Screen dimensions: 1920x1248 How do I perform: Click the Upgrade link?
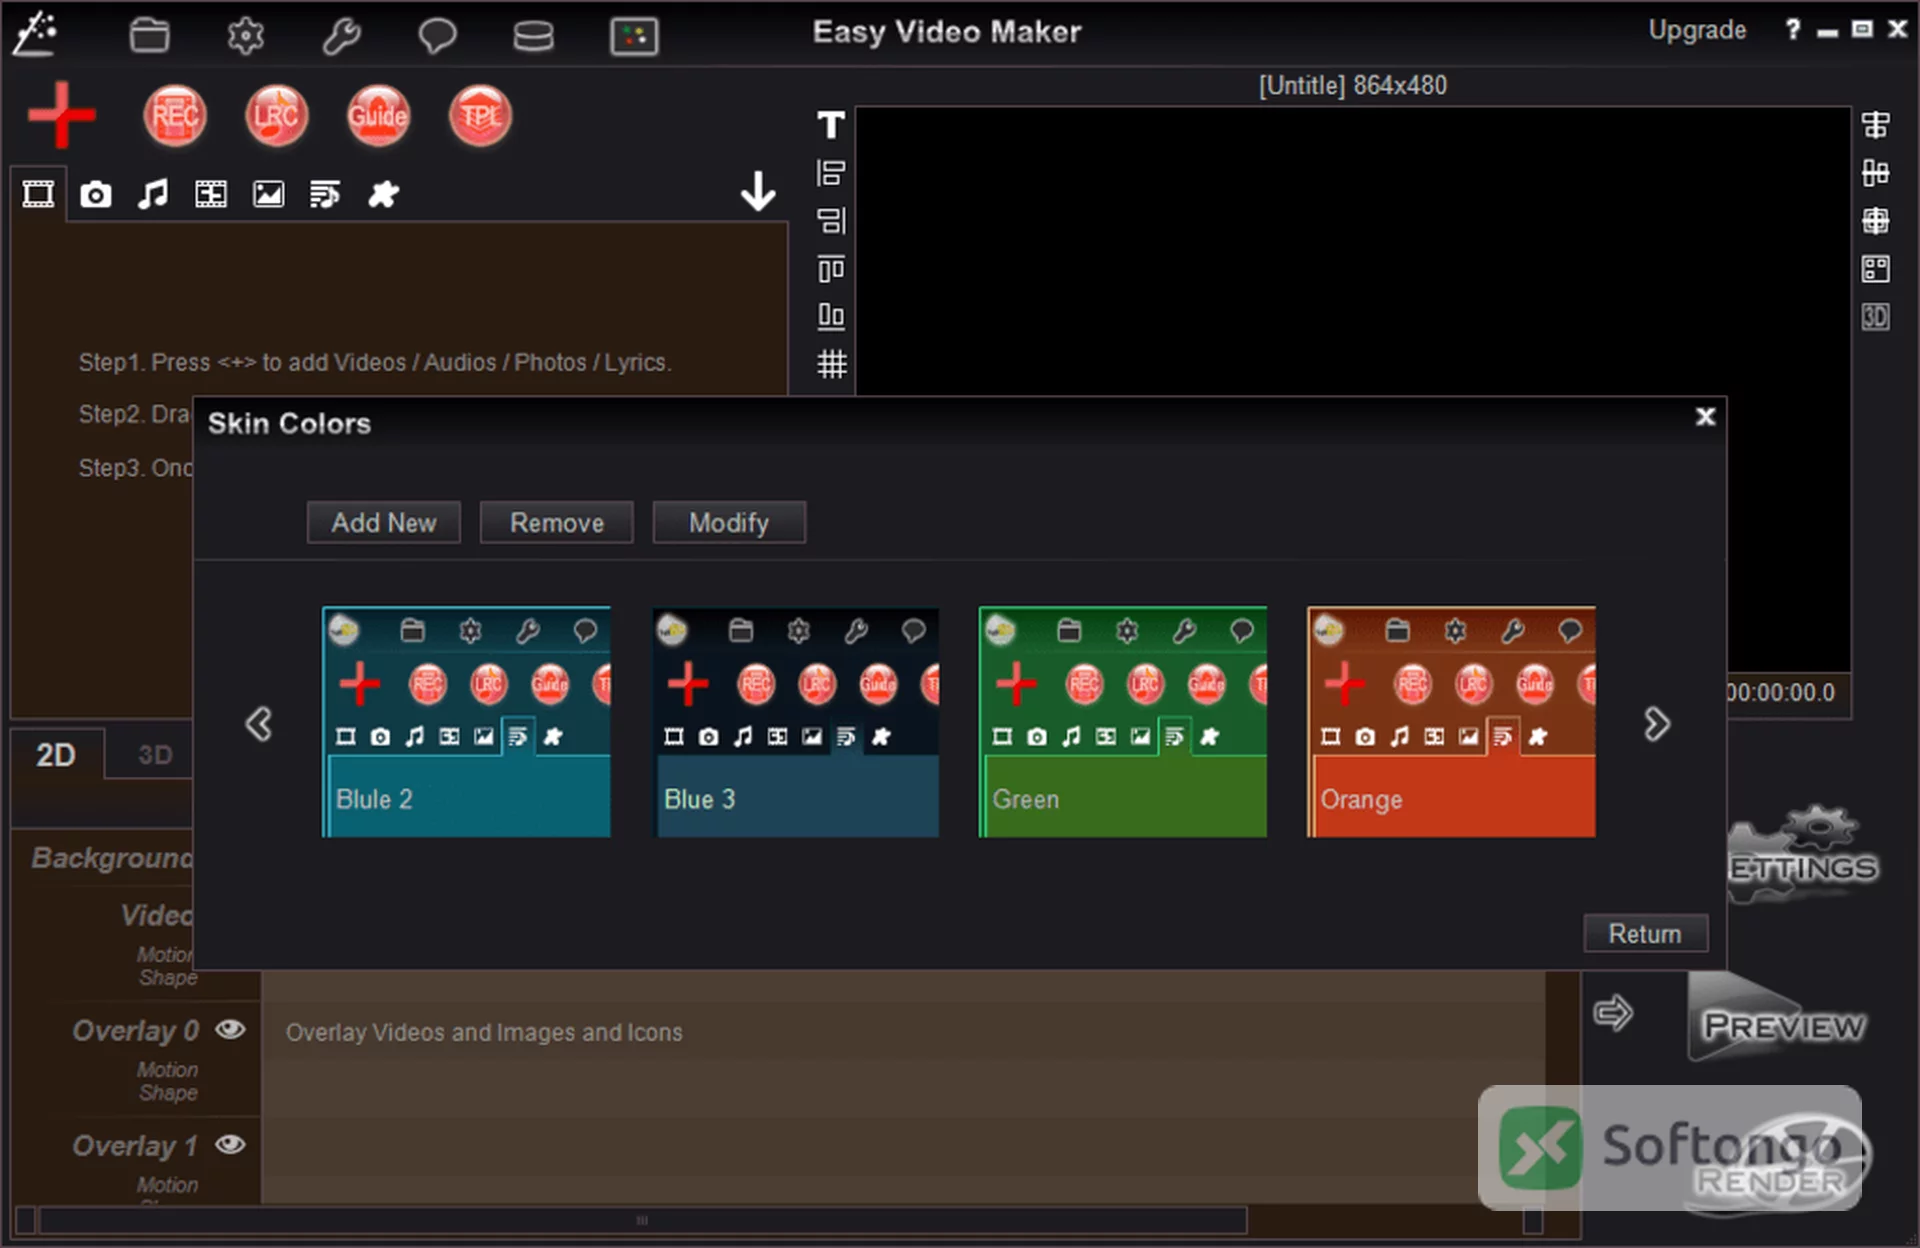click(1697, 30)
